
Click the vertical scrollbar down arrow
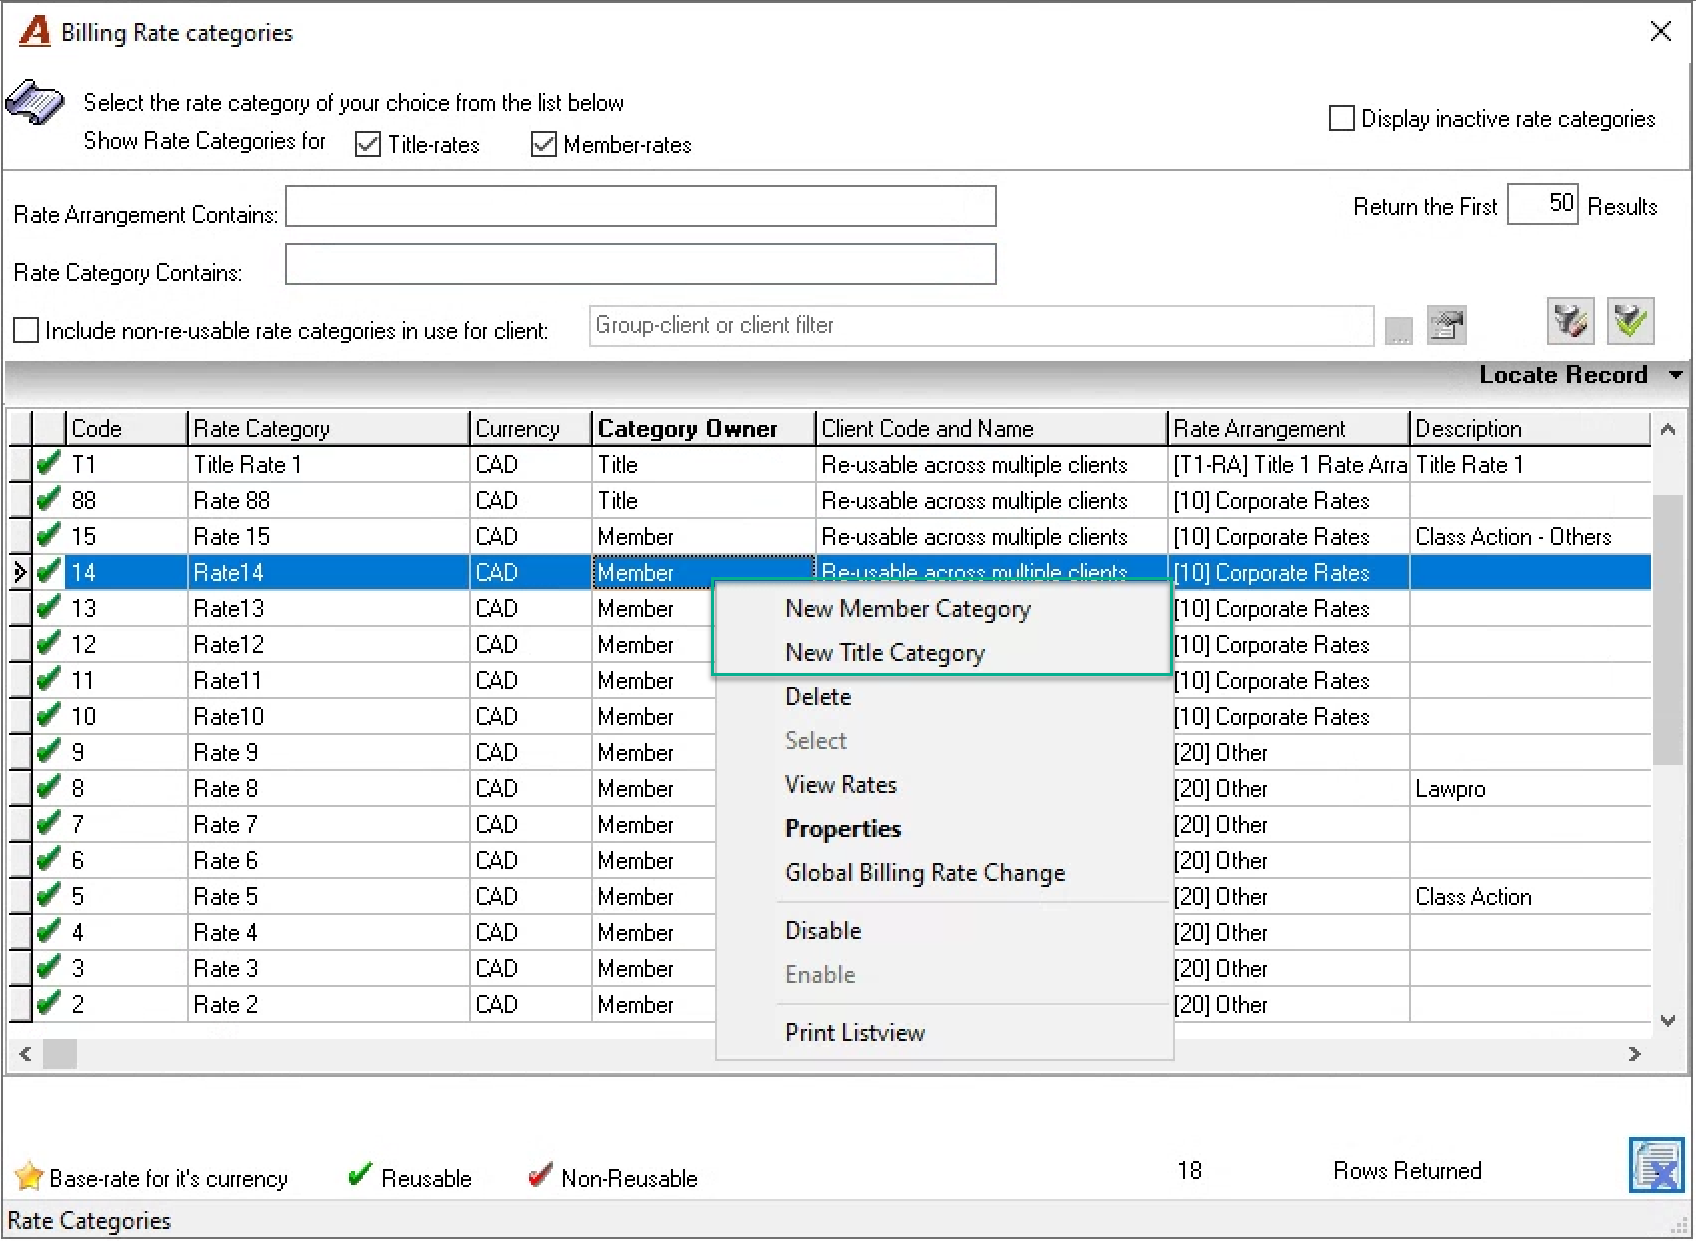point(1667,1021)
